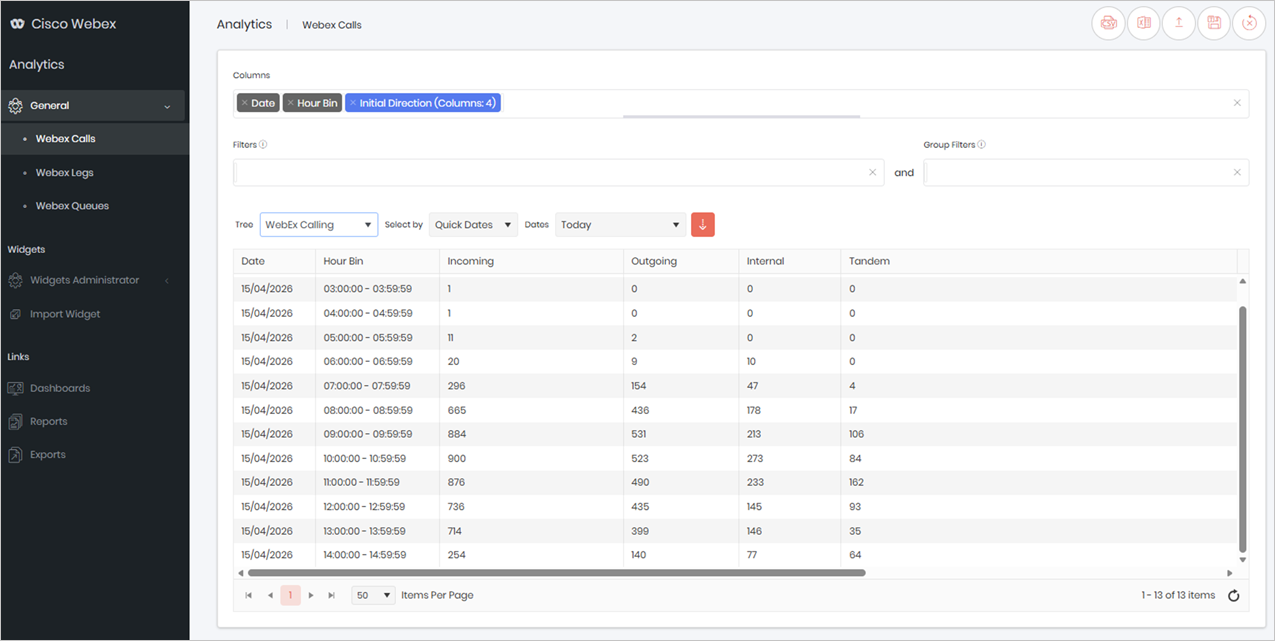Save the analytics view with floppy icon
This screenshot has width=1275, height=641.
pos(1214,23)
